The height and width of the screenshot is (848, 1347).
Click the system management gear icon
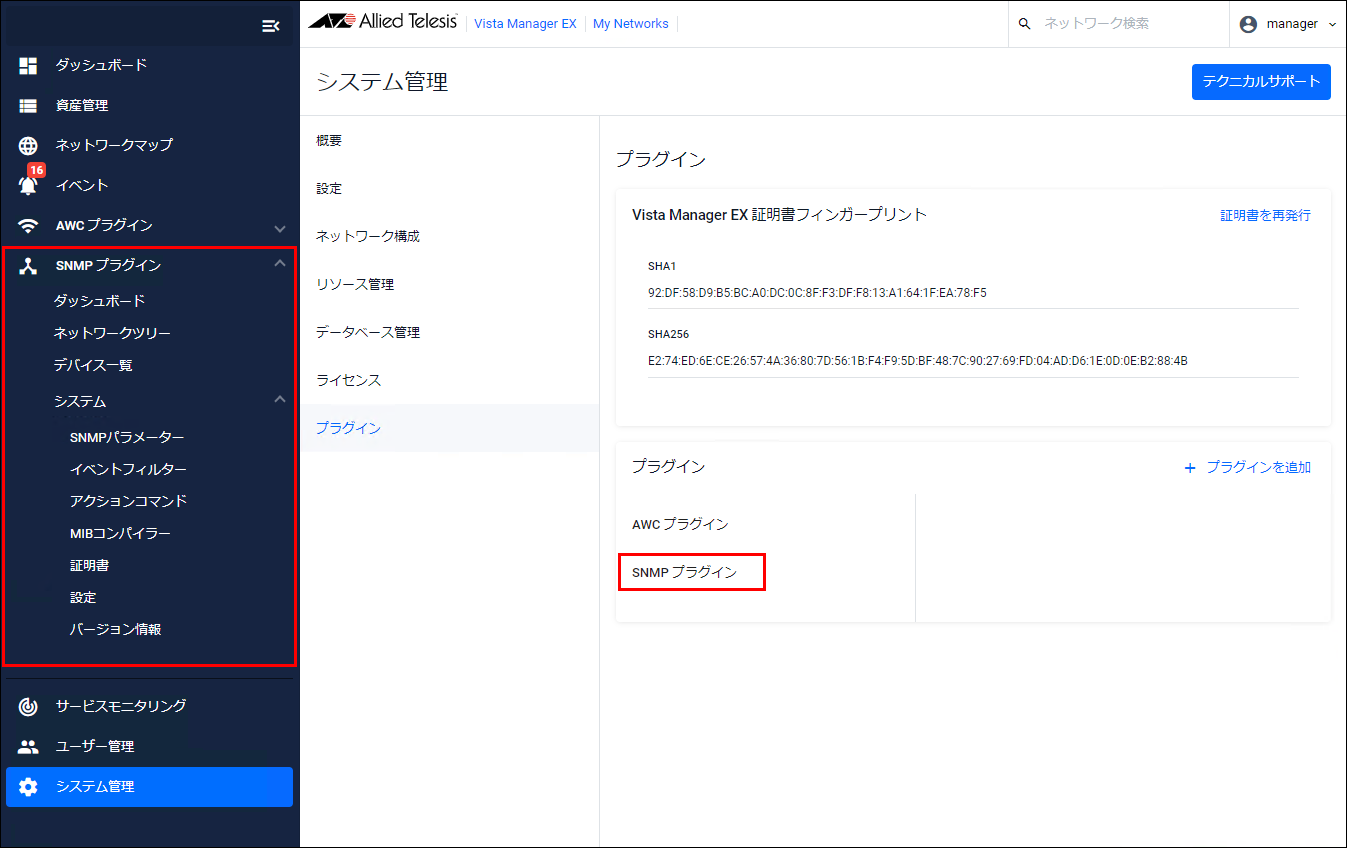point(28,787)
